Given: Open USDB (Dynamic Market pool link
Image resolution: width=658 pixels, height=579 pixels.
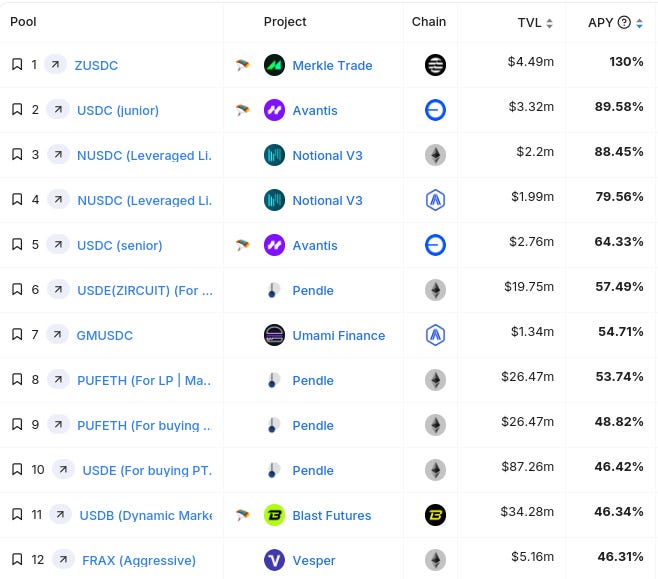Looking at the screenshot, I should pos(146,515).
